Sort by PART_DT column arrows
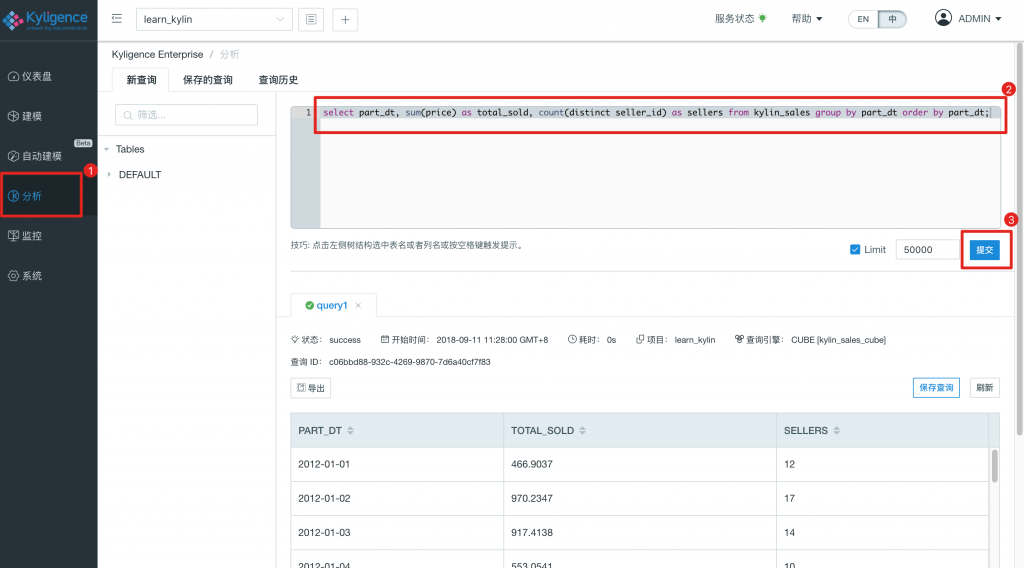 (x=350, y=430)
